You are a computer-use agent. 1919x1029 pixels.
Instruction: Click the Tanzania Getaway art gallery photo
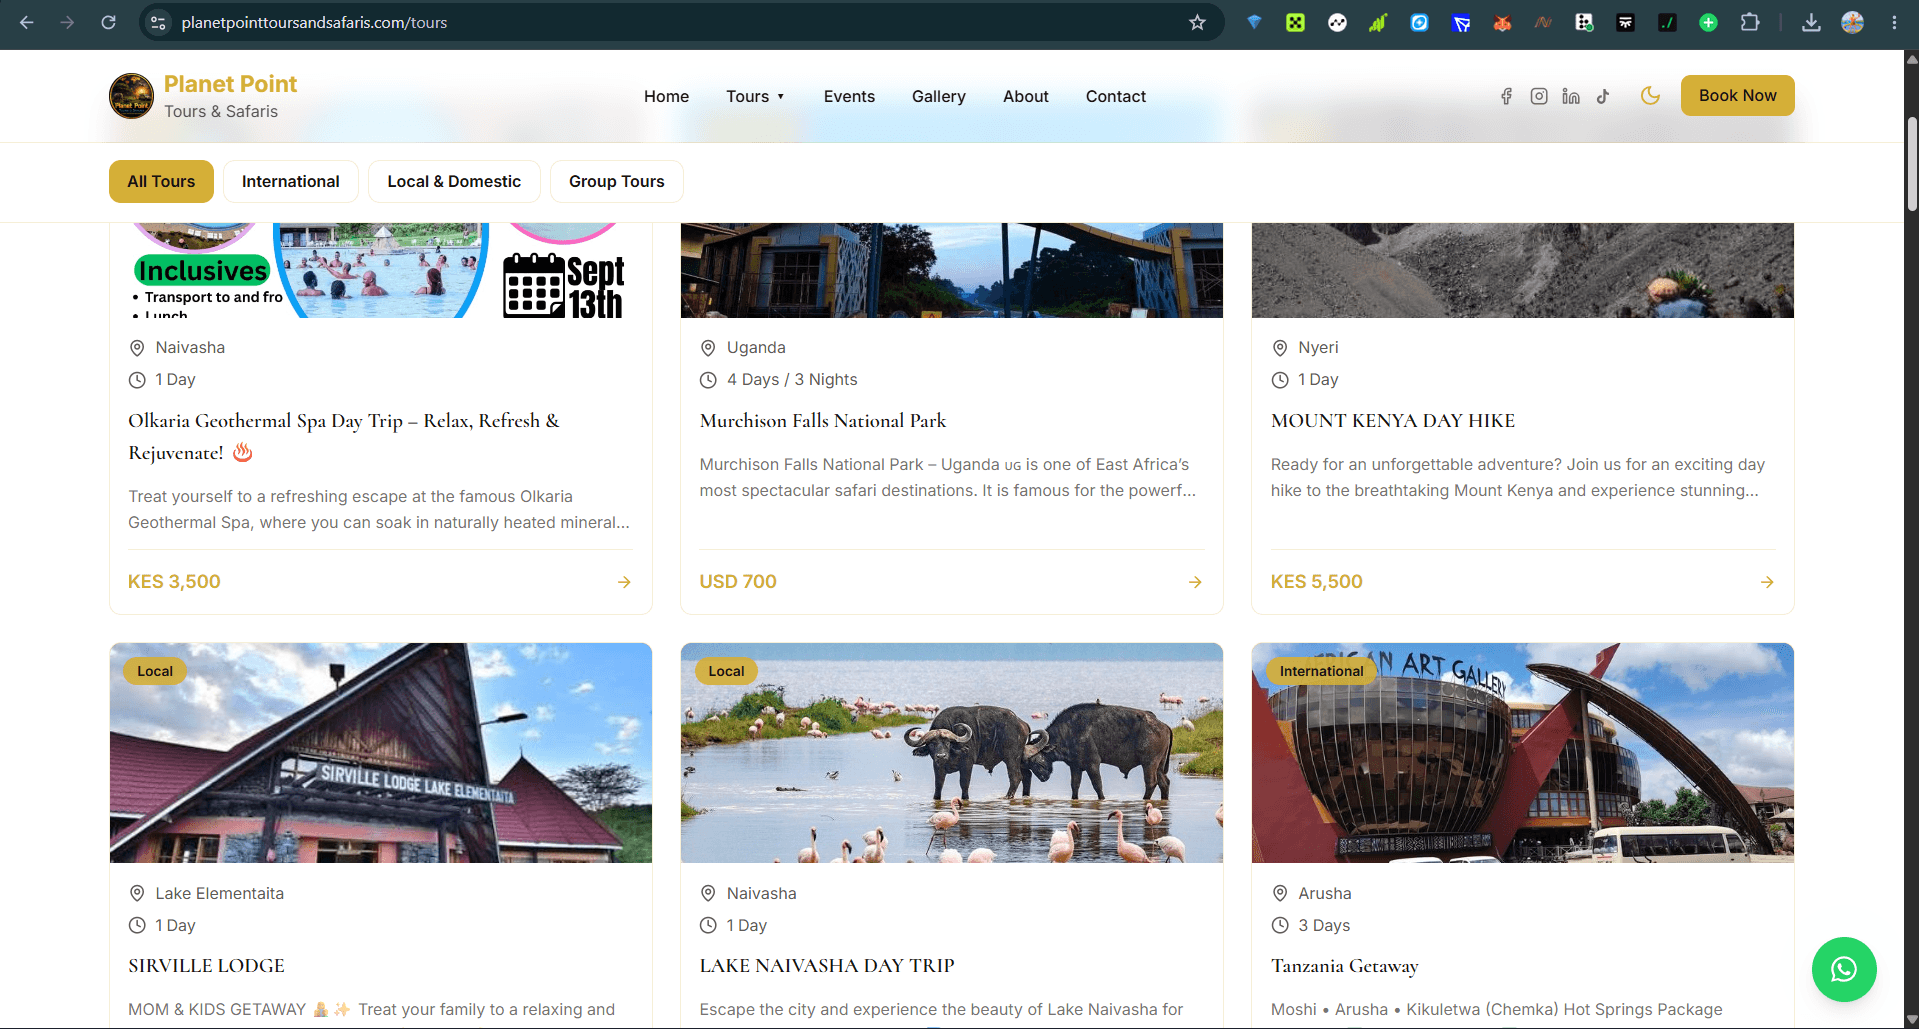1523,753
